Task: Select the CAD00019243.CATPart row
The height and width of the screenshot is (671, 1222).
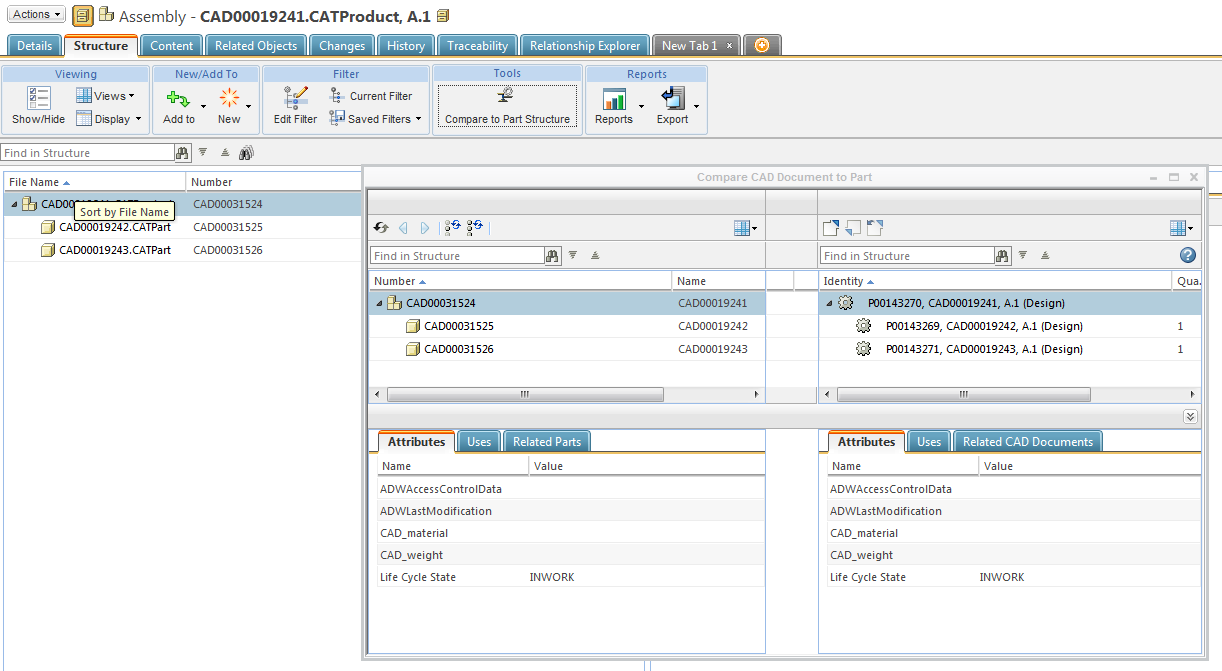Action: 183,250
